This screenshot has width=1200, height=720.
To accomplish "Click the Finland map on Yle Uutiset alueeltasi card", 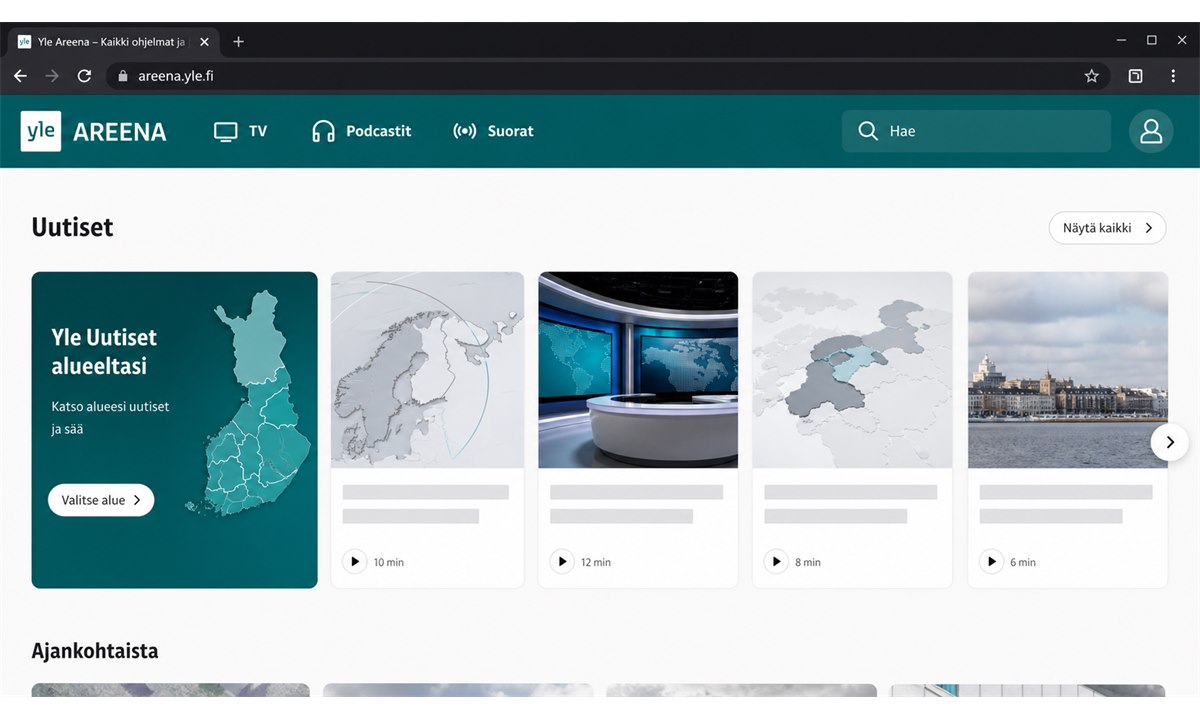I will click(x=250, y=405).
